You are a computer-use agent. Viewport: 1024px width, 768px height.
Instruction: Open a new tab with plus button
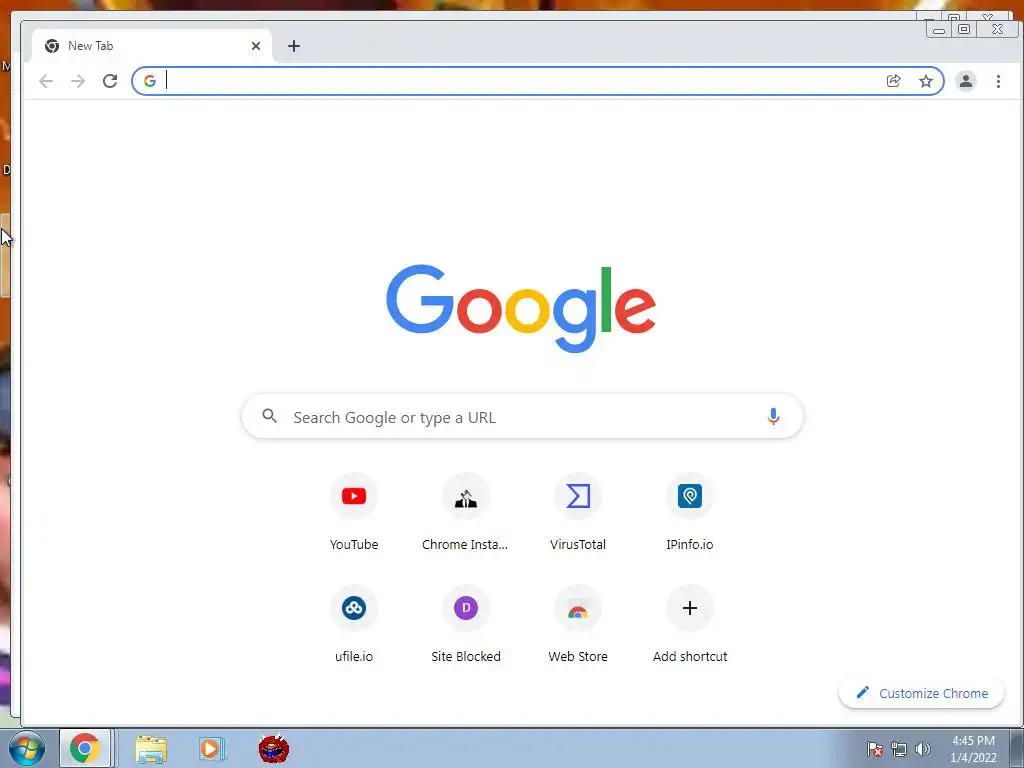coord(294,46)
